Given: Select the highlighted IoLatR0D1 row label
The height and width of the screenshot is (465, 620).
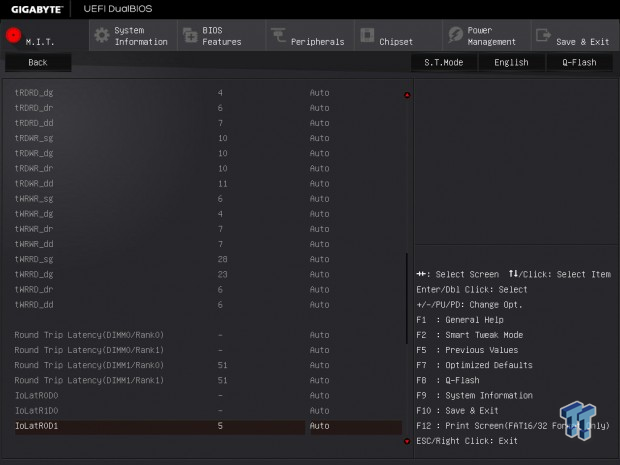Looking at the screenshot, I should point(36,426).
